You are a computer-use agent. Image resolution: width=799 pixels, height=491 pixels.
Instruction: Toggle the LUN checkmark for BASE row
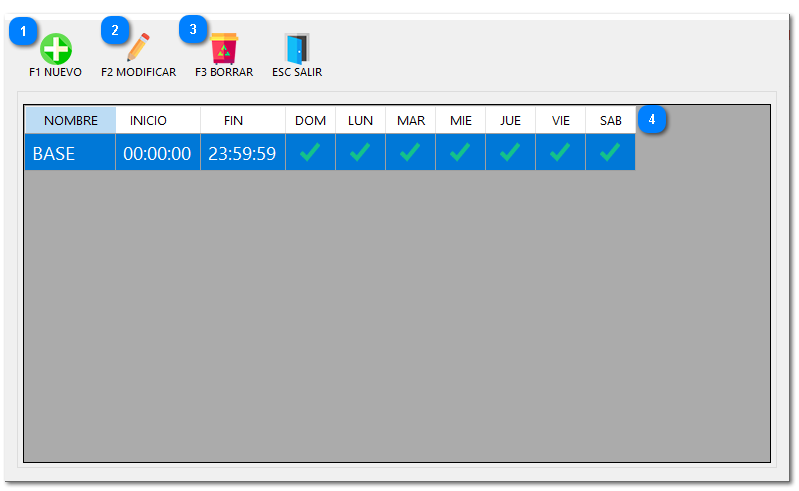[x=360, y=153]
